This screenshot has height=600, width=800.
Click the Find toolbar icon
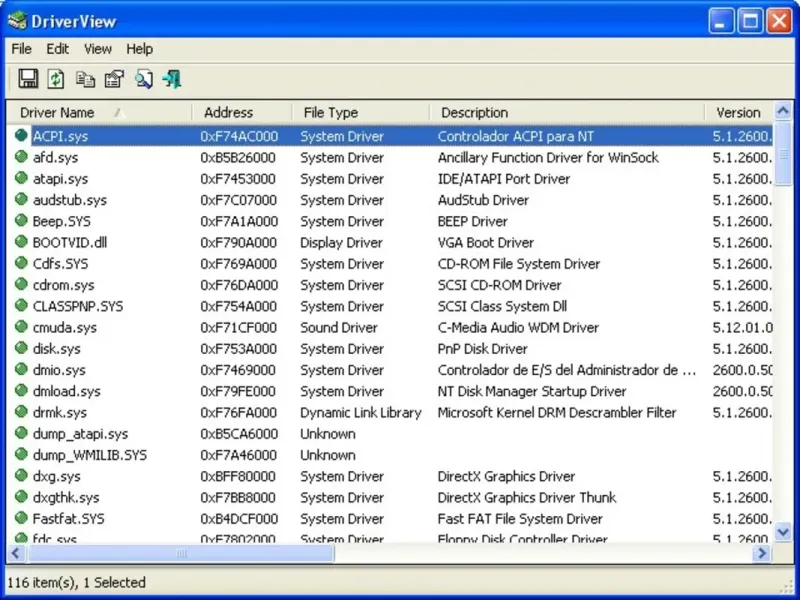pos(143,79)
